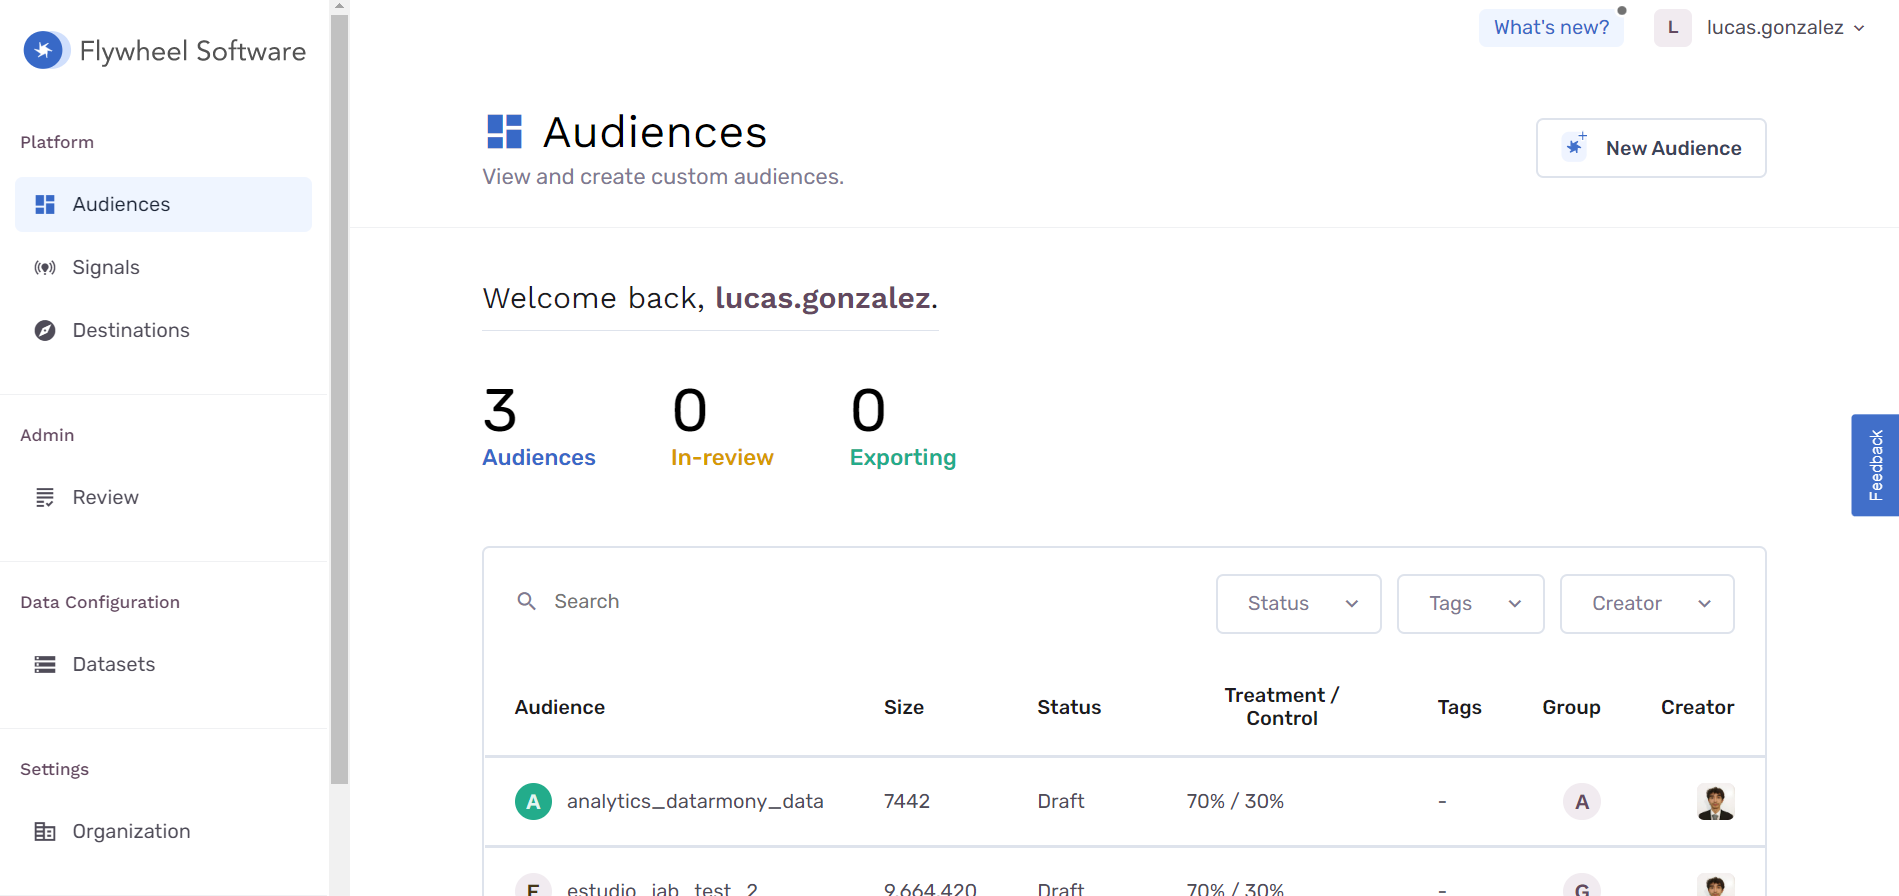Click the Datasets stack icon
This screenshot has height=896, width=1899.
pyautogui.click(x=45, y=665)
